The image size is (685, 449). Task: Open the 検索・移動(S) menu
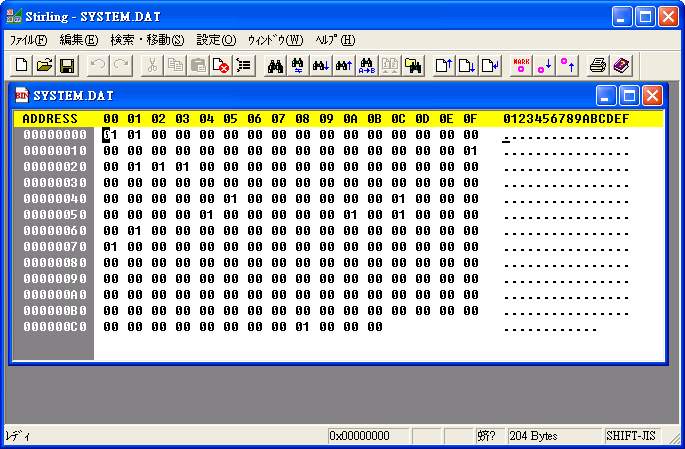[147, 40]
